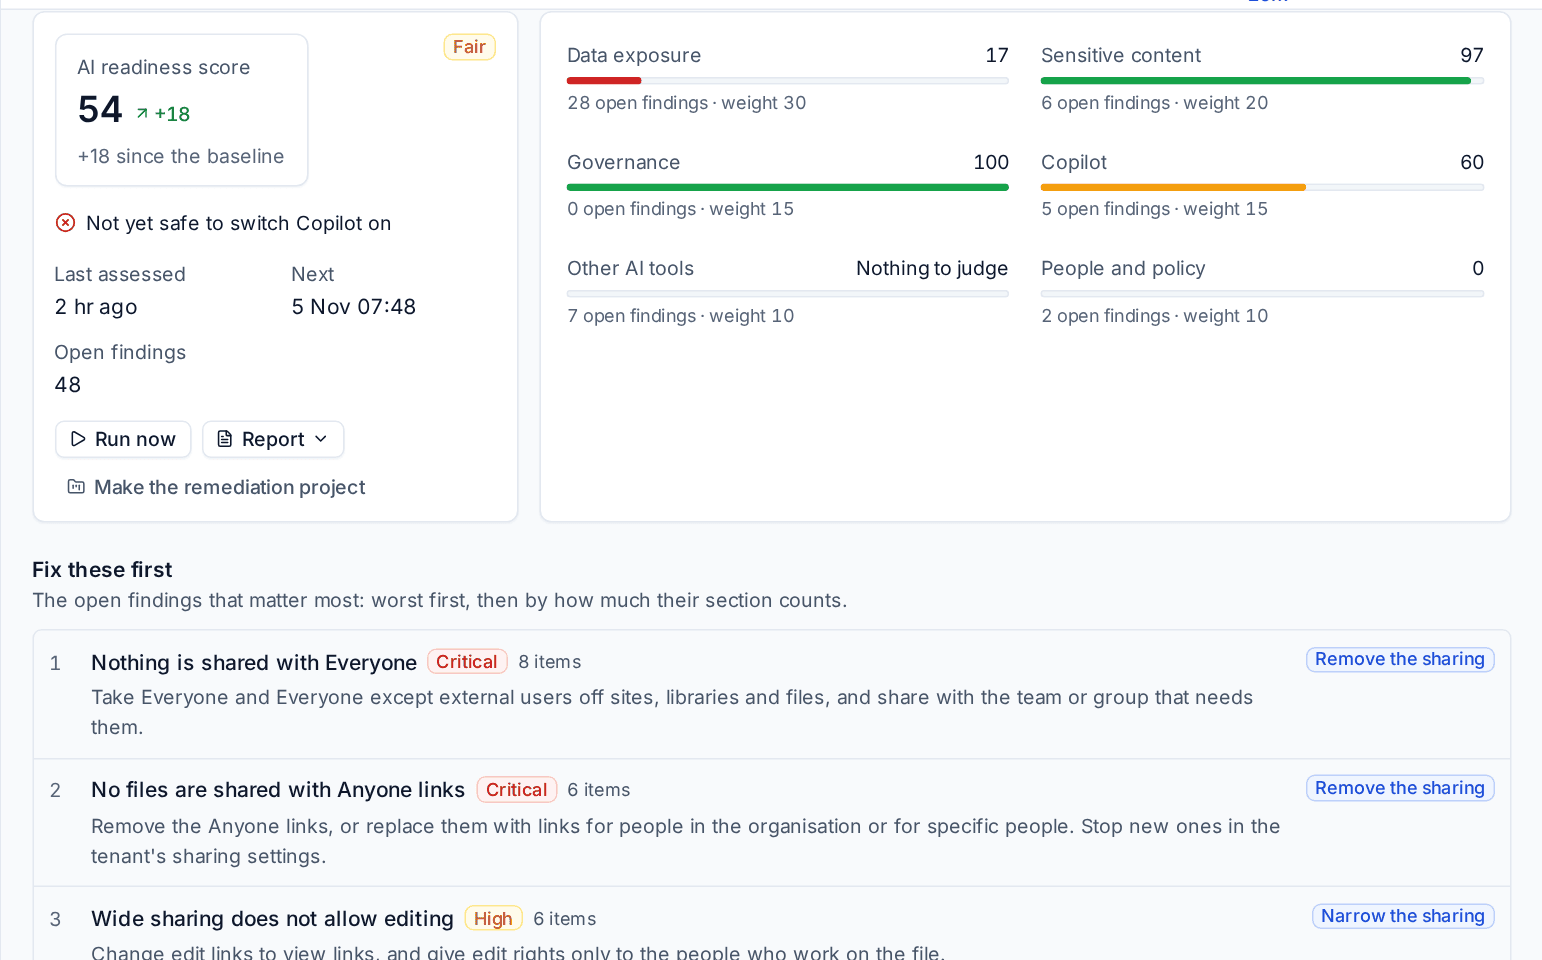Click 'Other AI tools' section label

pyautogui.click(x=630, y=269)
